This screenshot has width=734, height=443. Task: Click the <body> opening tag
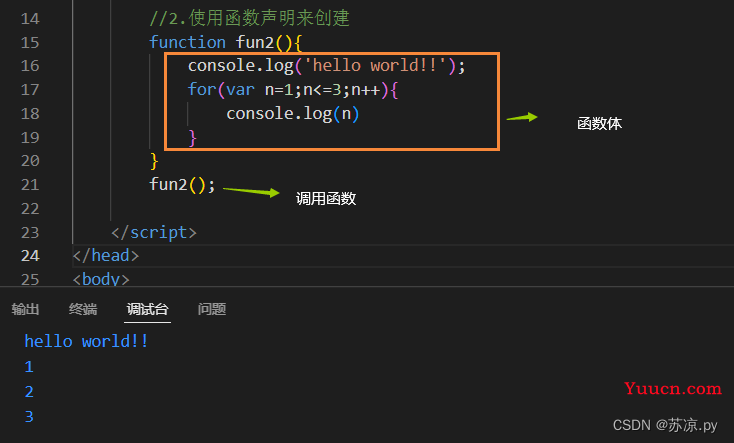pyautogui.click(x=101, y=279)
